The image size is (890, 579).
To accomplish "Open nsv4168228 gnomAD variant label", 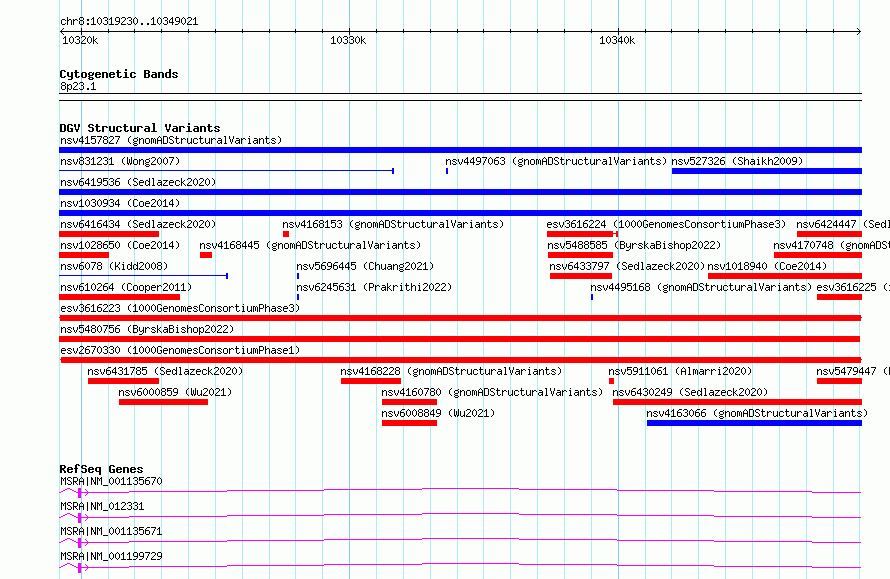I will pyautogui.click(x=451, y=371).
